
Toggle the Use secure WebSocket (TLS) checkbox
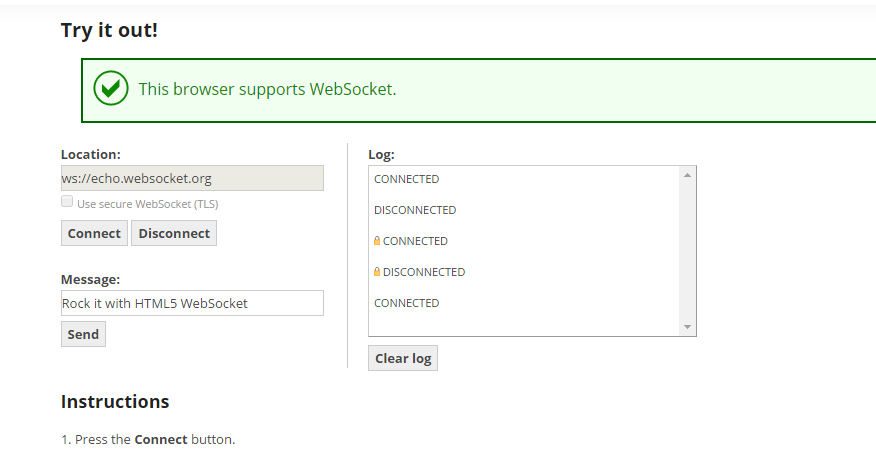[x=67, y=202]
